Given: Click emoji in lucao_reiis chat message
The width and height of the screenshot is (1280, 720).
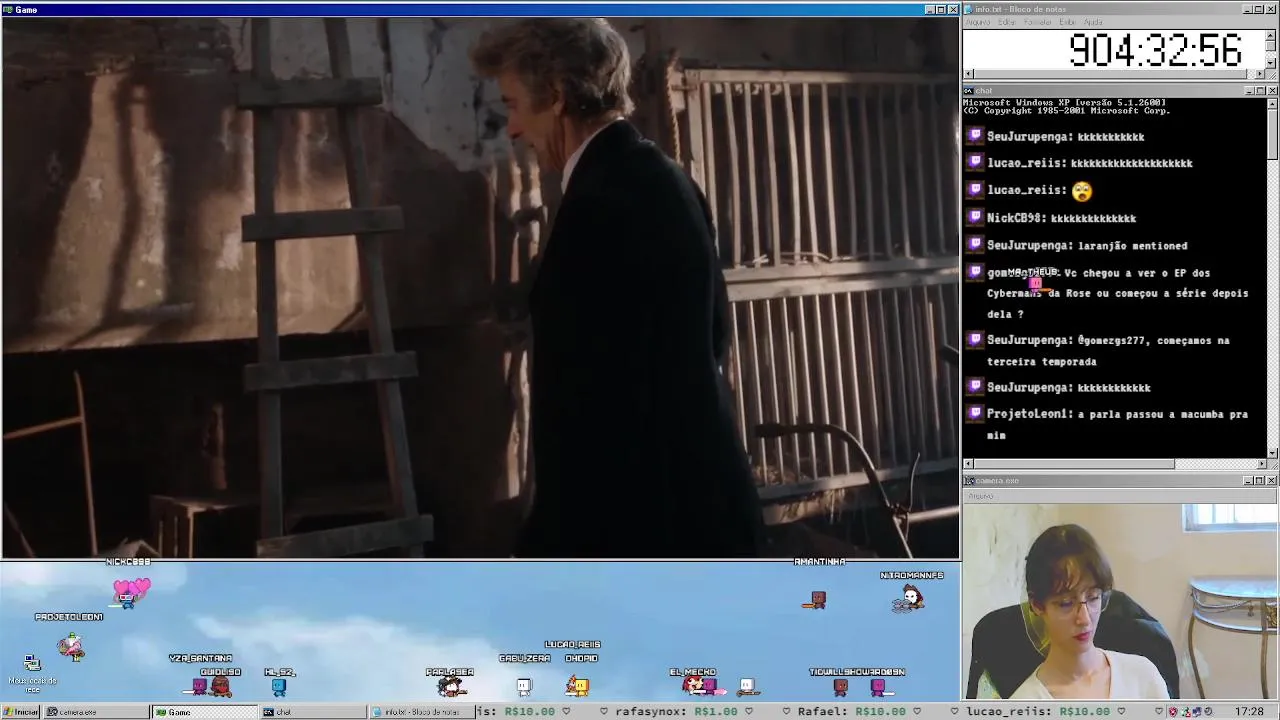Looking at the screenshot, I should coord(1082,190).
